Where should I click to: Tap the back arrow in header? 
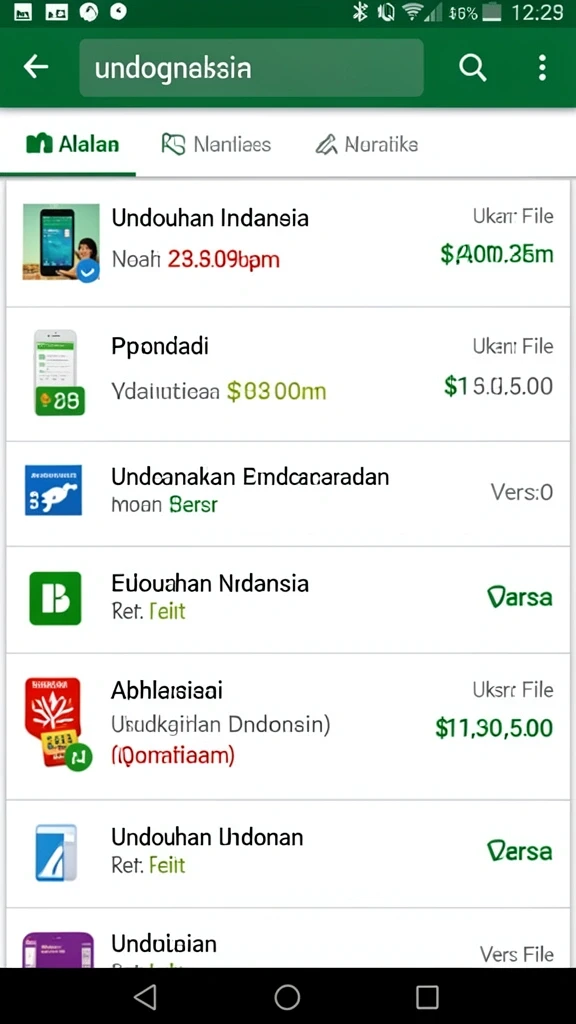tap(36, 67)
